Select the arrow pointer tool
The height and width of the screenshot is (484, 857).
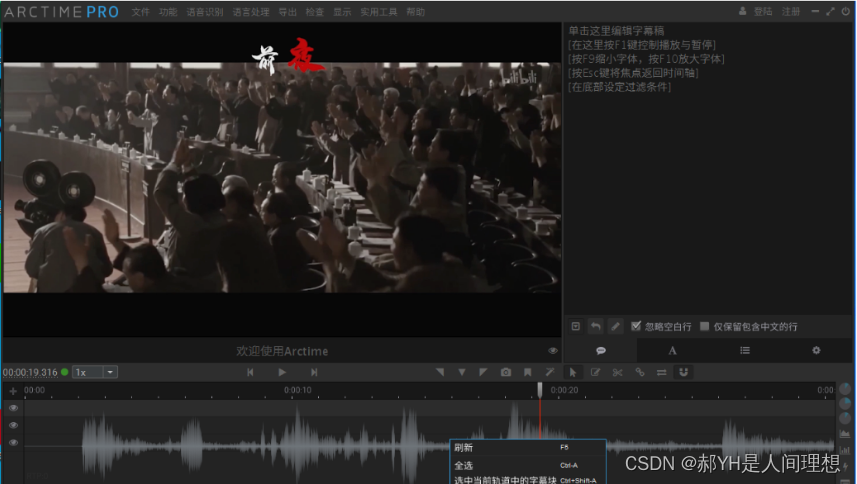(573, 372)
